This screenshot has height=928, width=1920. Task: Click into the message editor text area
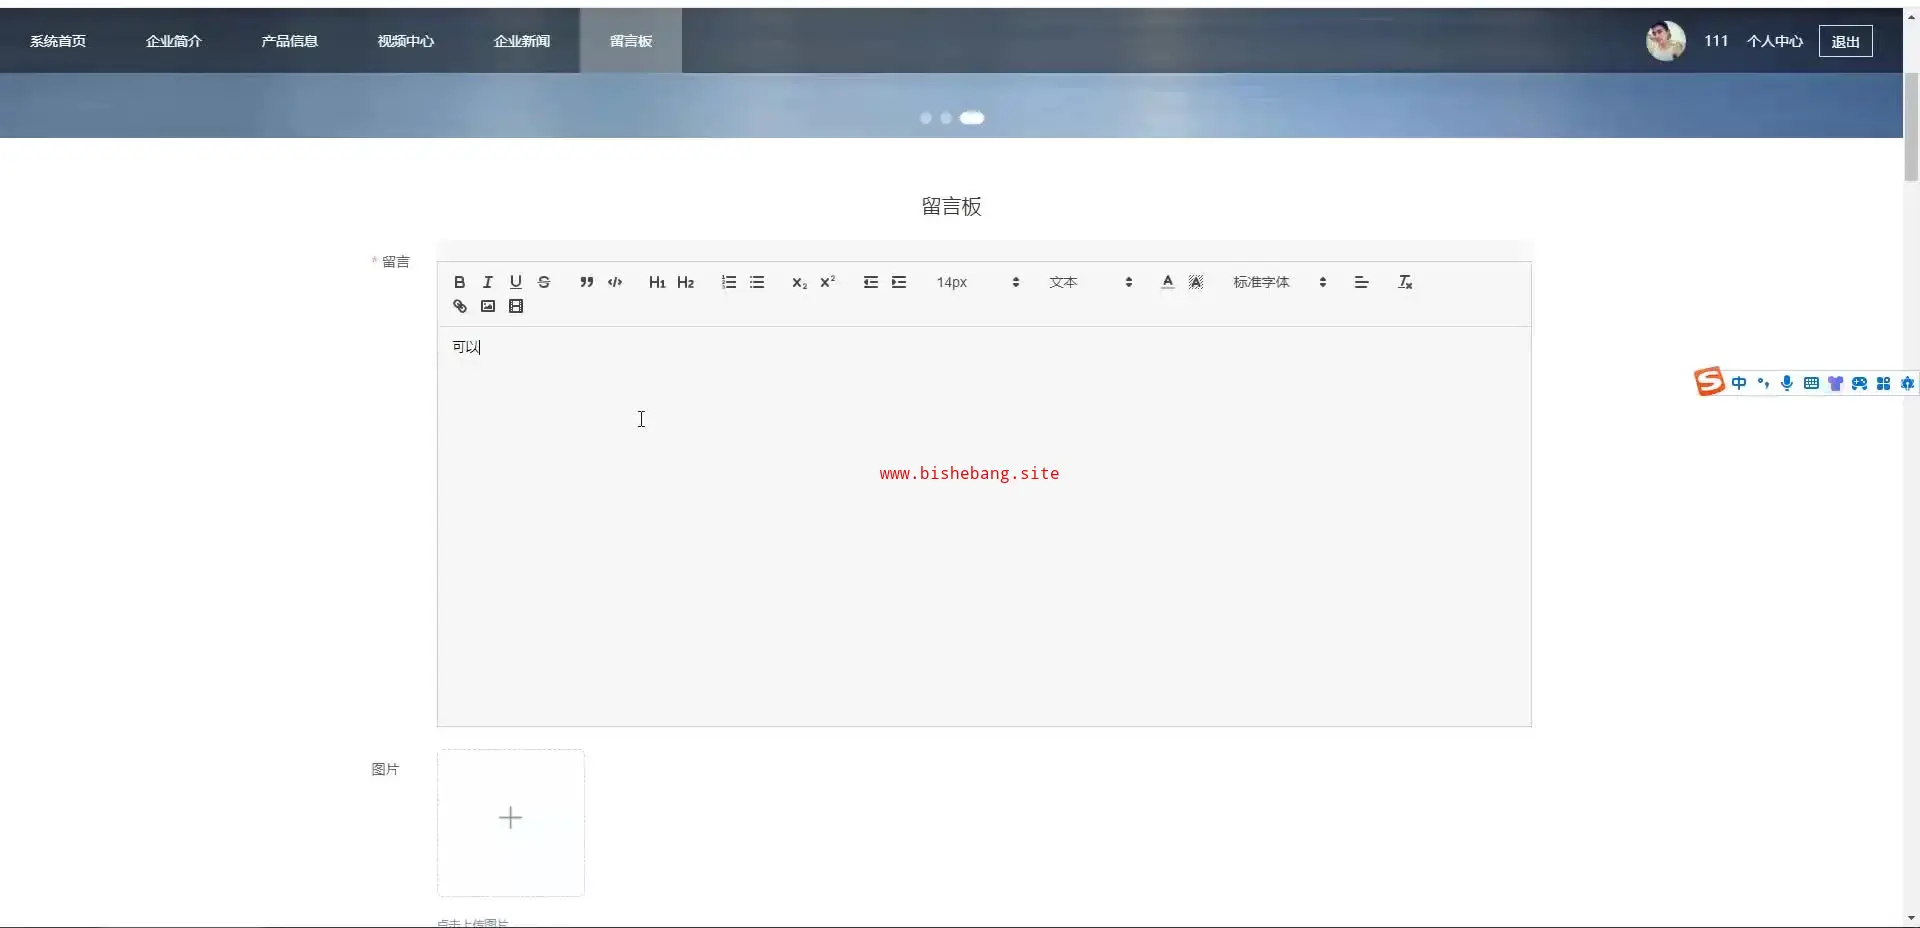pos(984,526)
